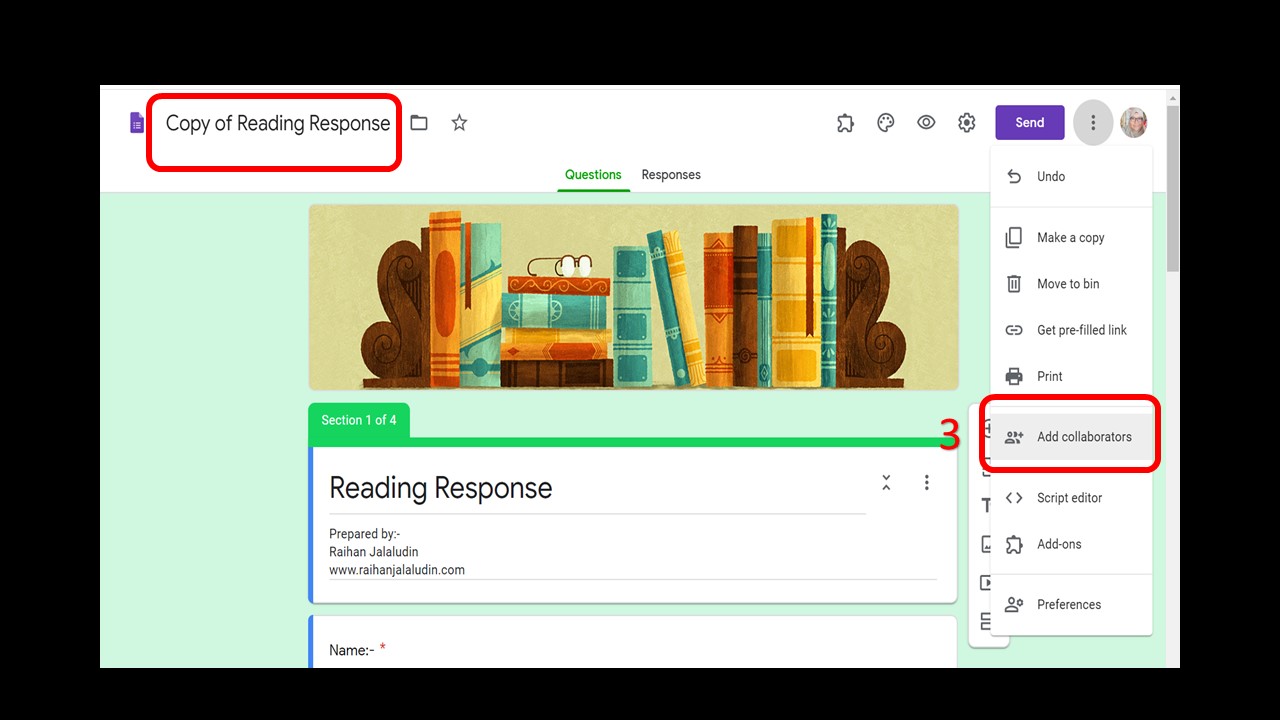Click the 'Name:-' question title
This screenshot has height=720, width=1280.
(x=352, y=650)
